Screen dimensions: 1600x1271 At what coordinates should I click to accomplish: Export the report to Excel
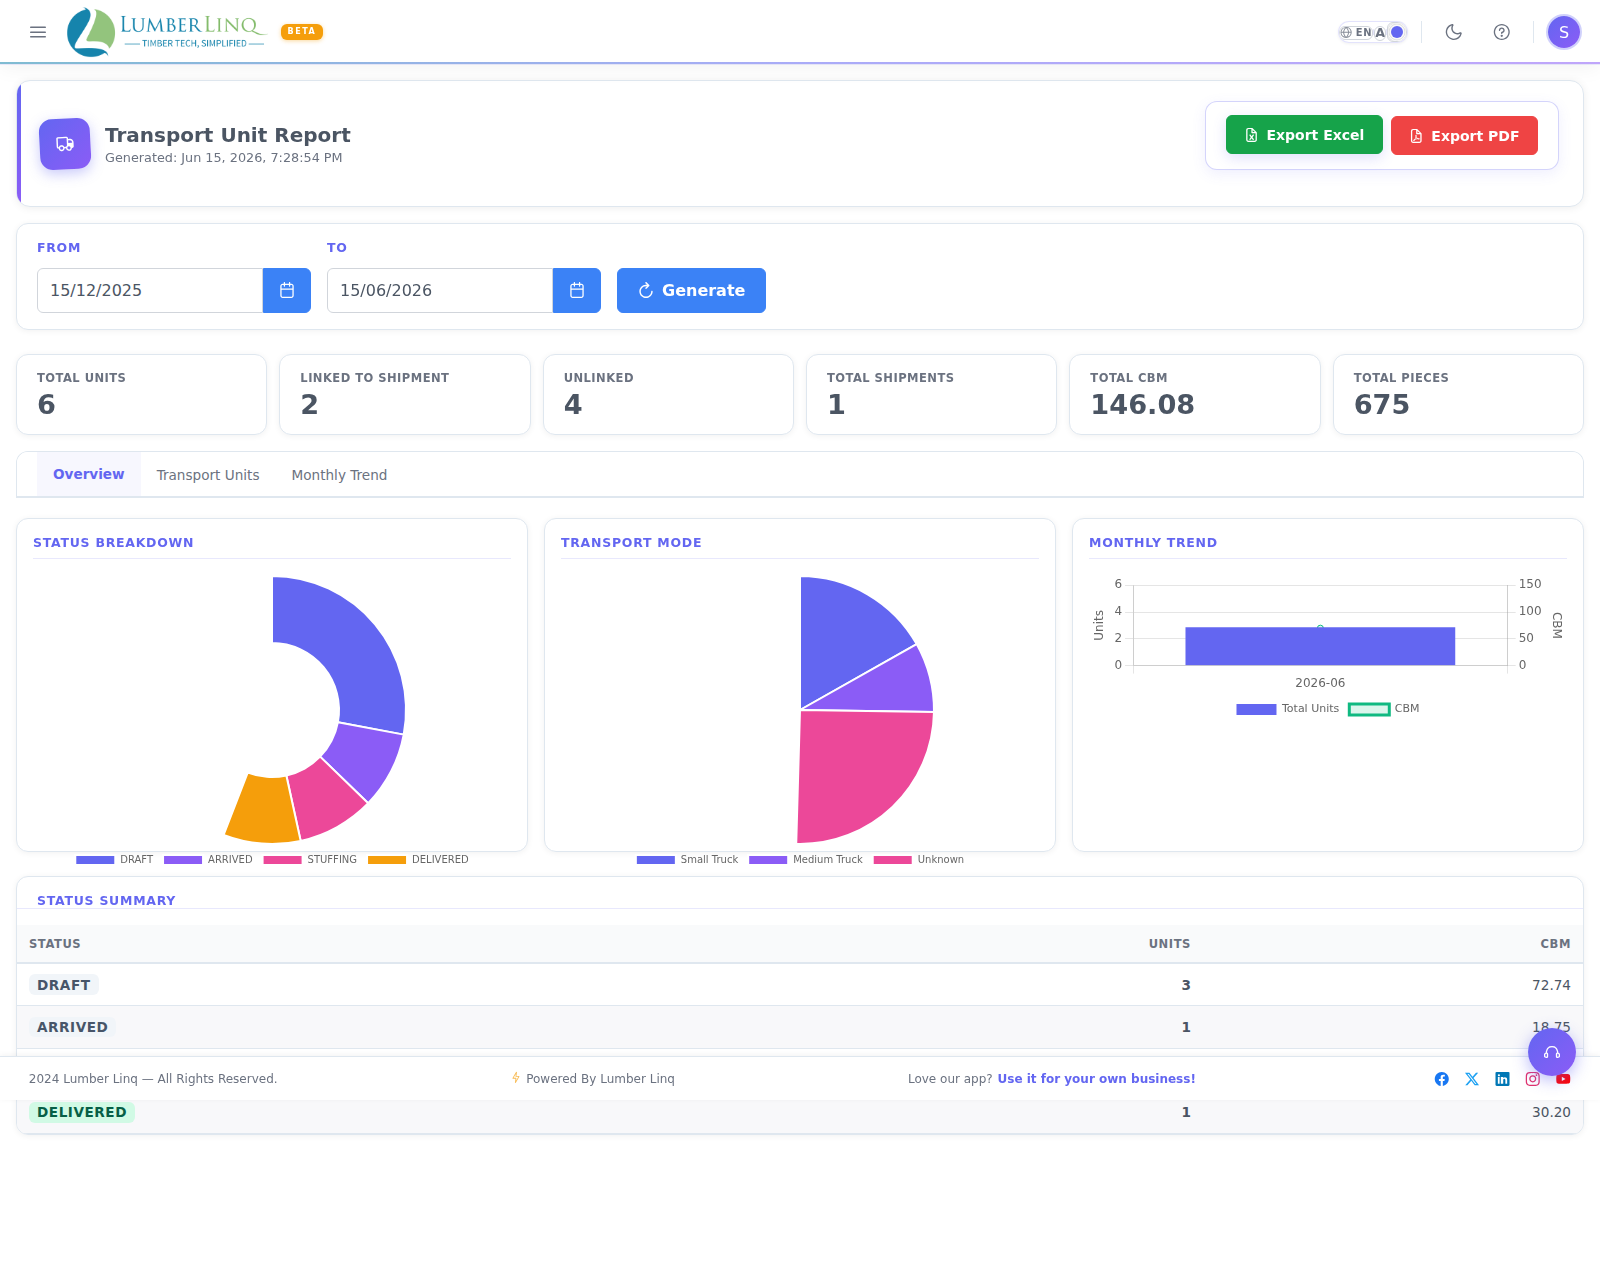point(1304,135)
